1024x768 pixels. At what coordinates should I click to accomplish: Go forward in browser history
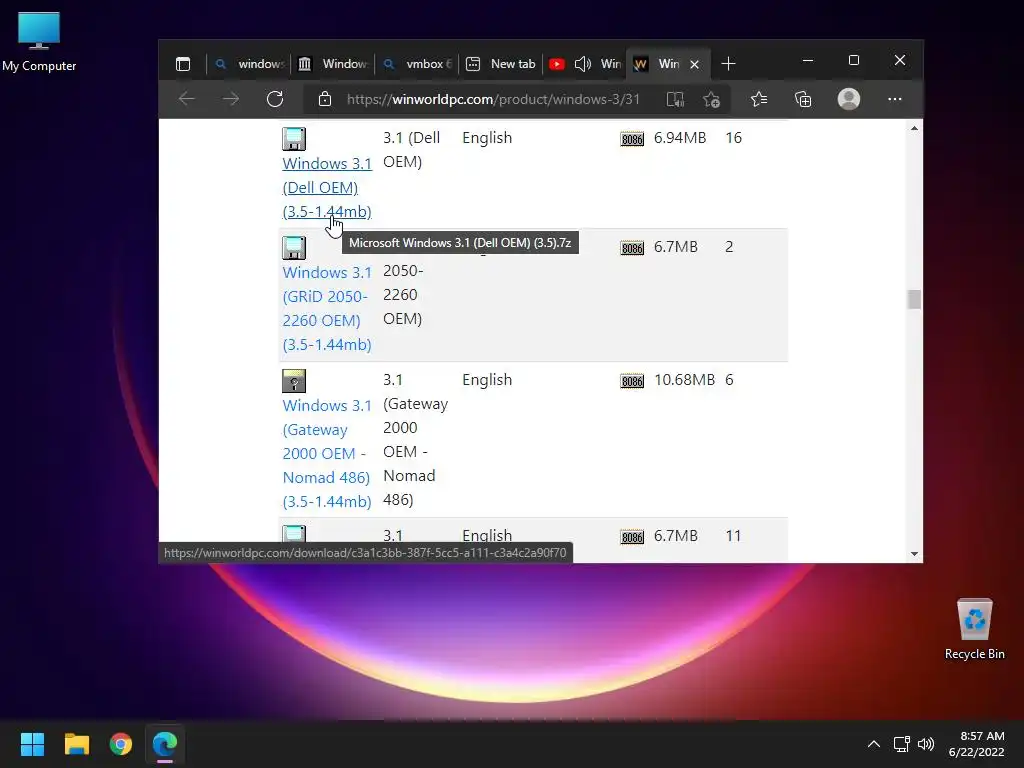[x=231, y=99]
